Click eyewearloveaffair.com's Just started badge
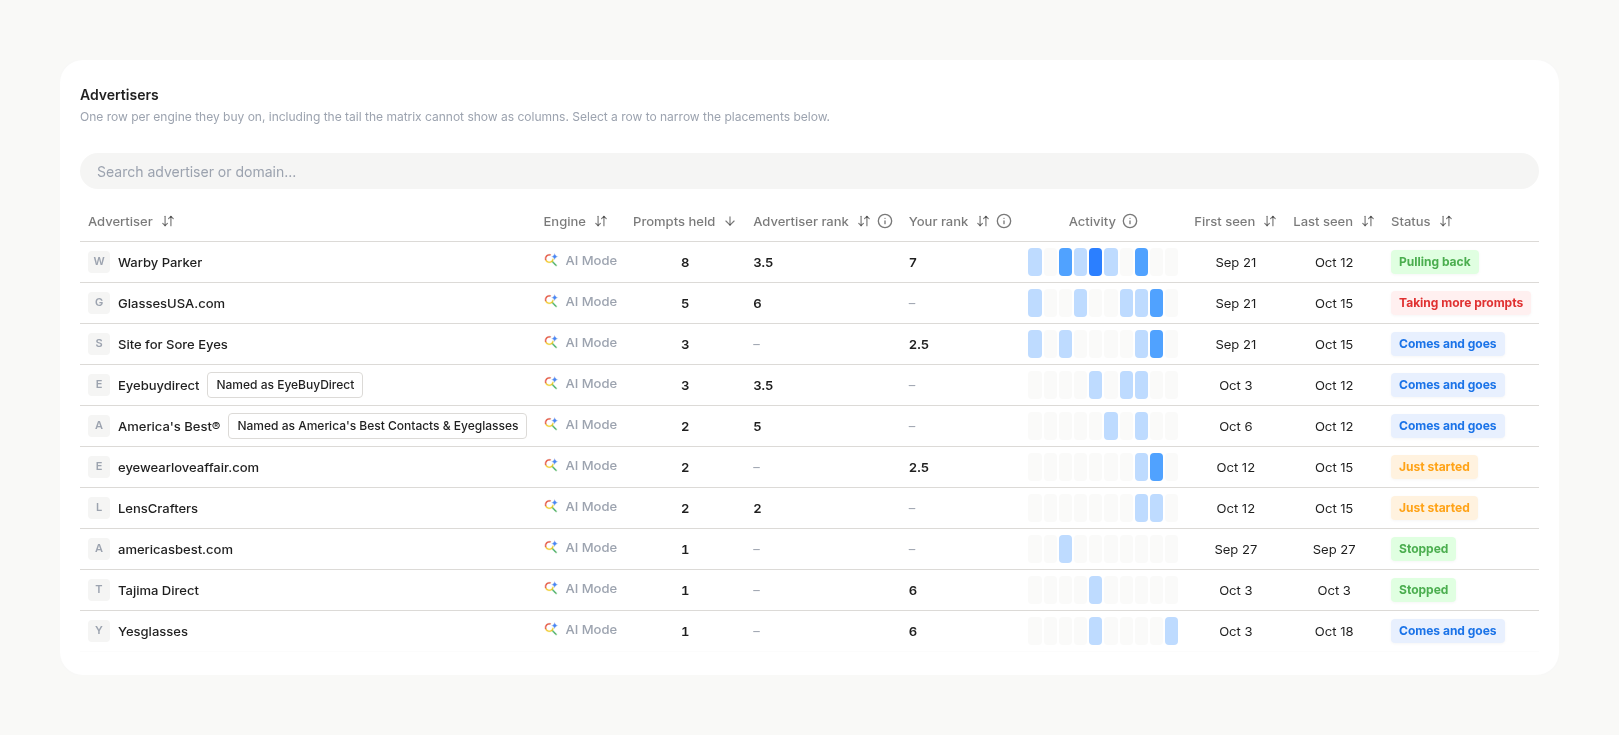This screenshot has width=1619, height=735. click(x=1434, y=467)
